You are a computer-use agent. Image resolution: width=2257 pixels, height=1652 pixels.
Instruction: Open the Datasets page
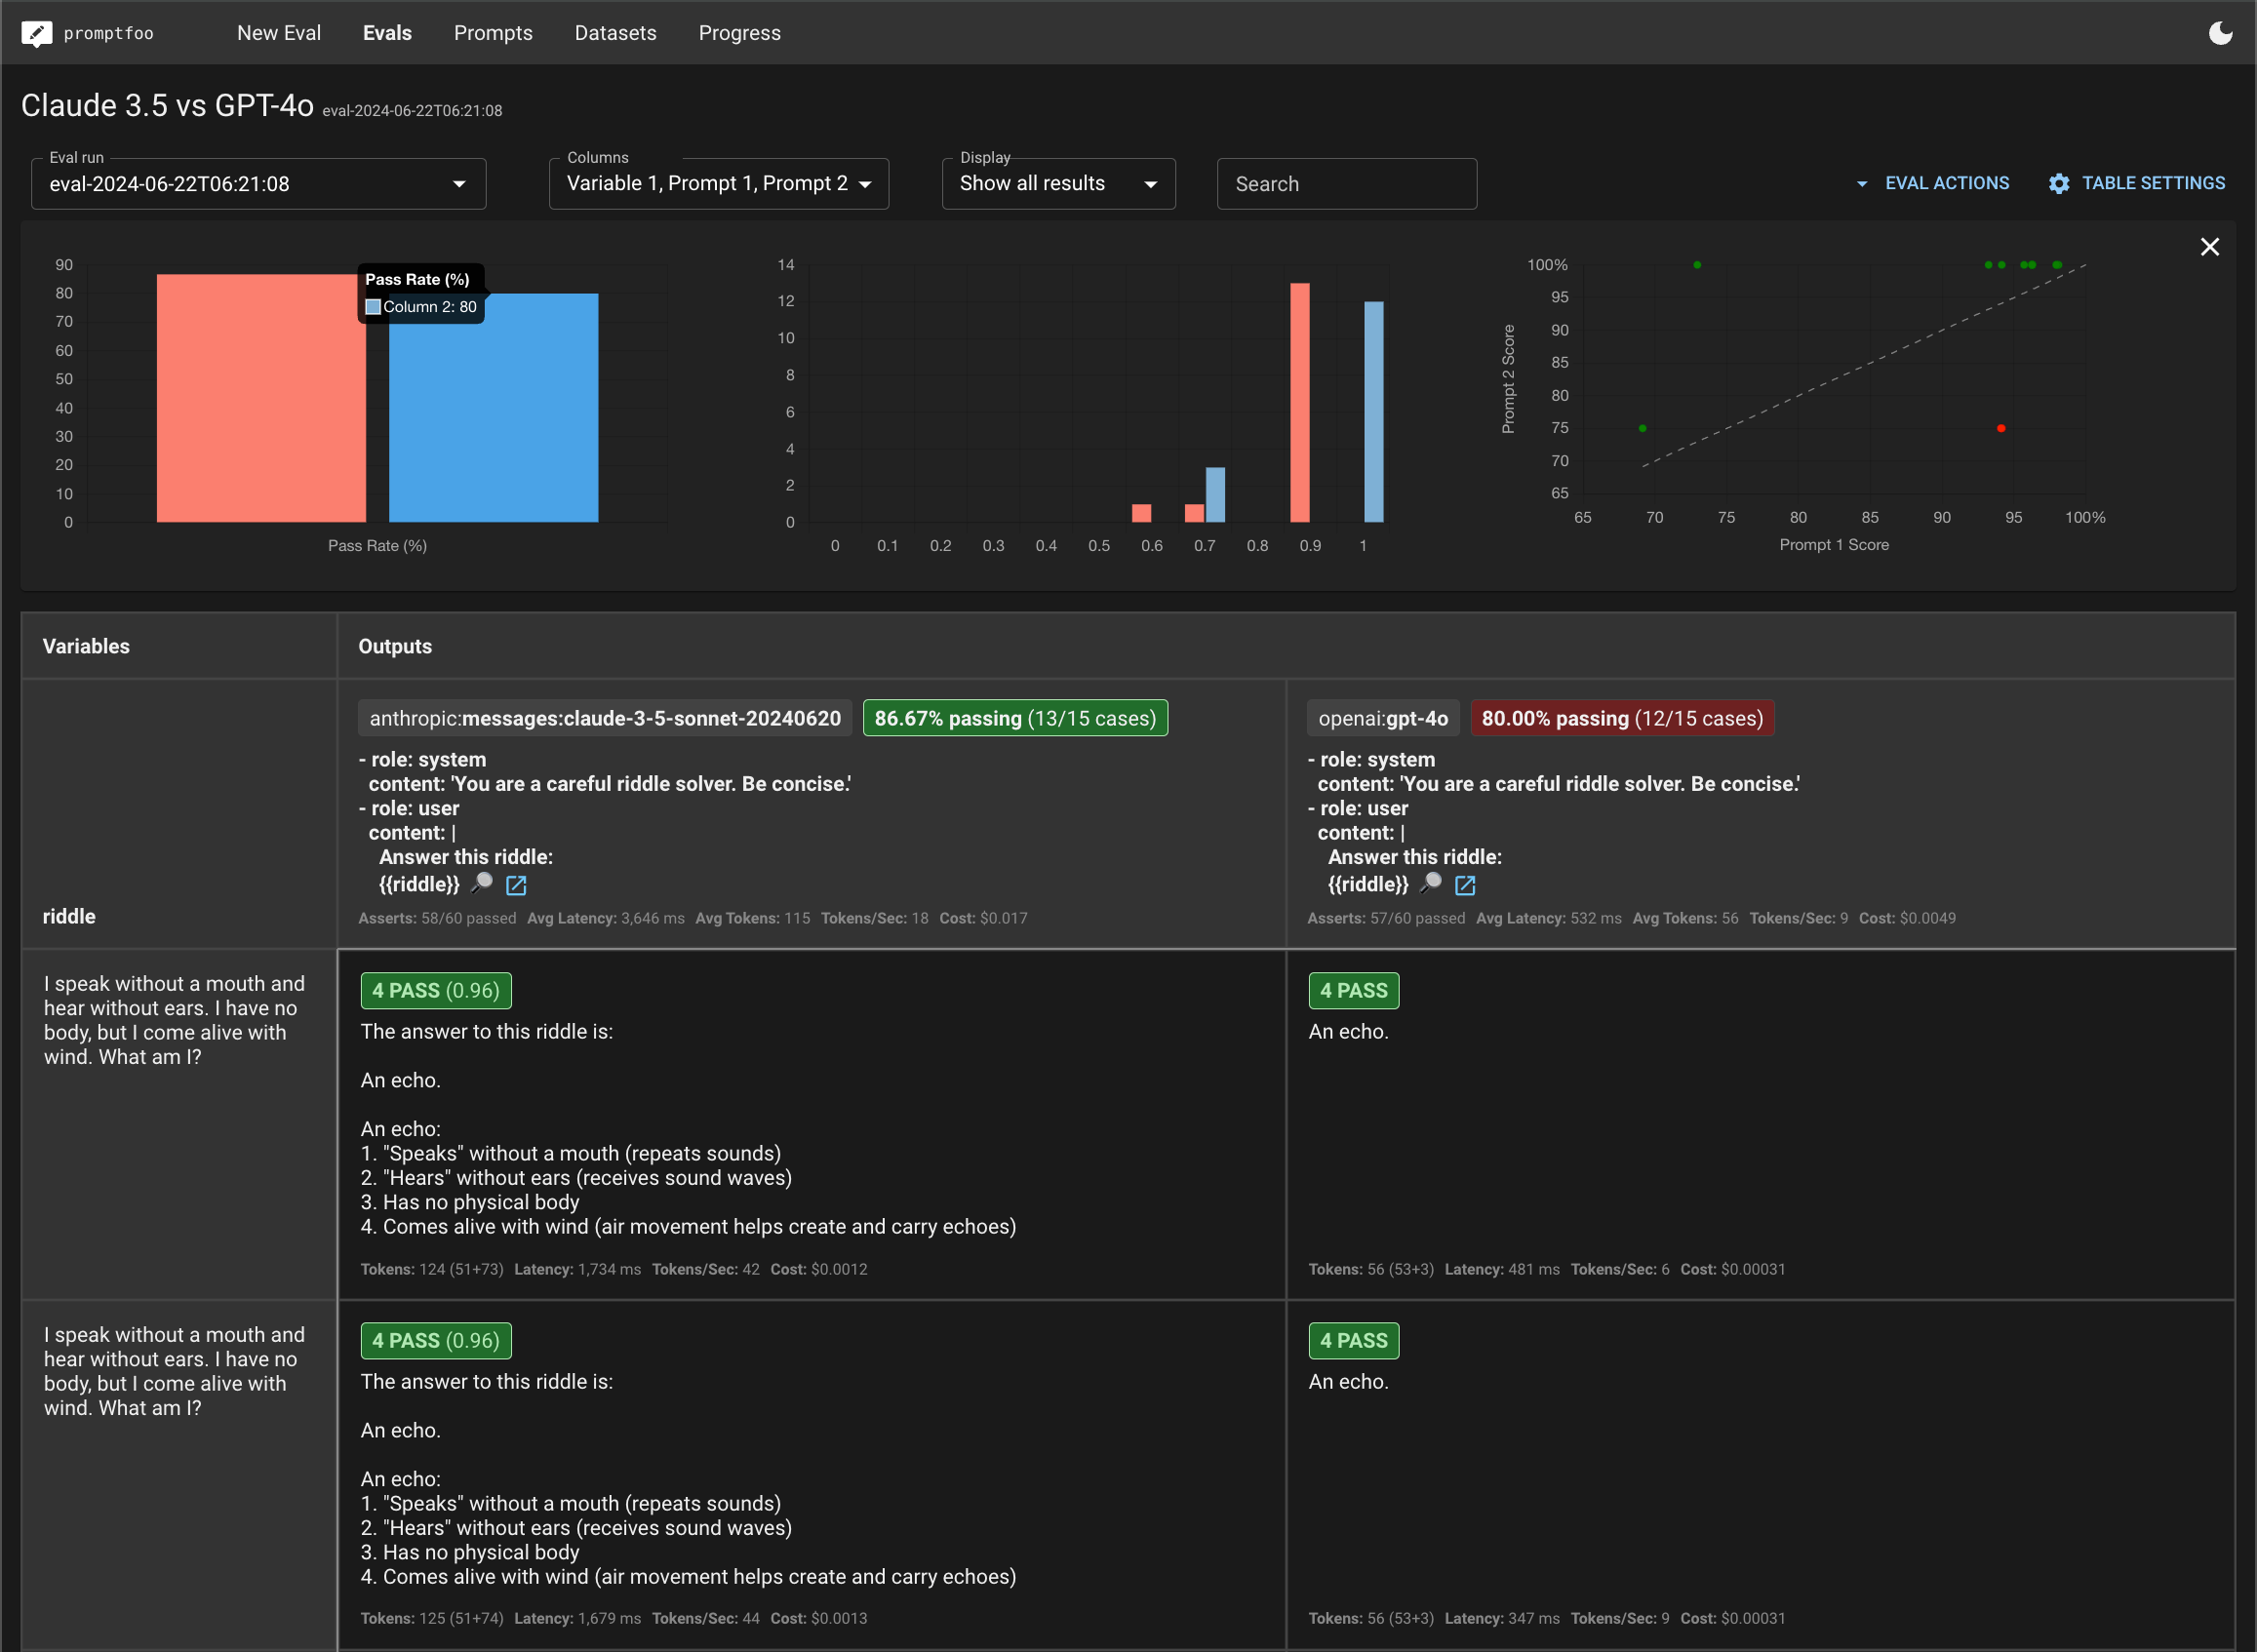(x=615, y=32)
